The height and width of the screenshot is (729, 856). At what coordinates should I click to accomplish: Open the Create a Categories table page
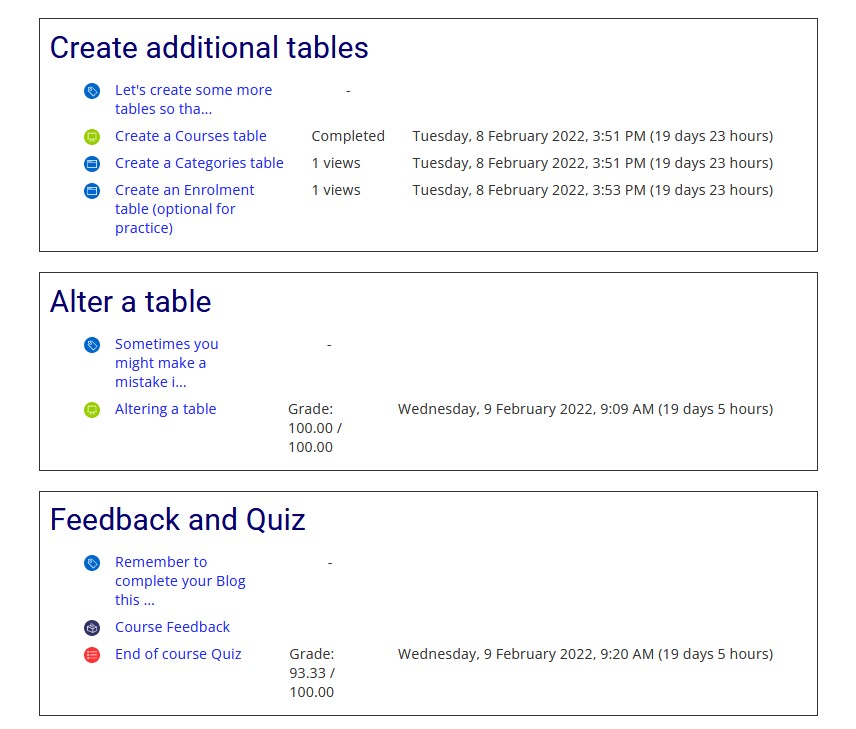point(199,163)
